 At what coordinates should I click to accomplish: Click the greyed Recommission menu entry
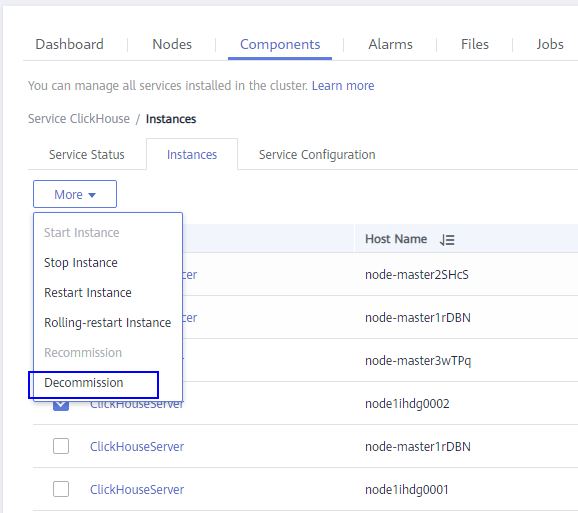(83, 353)
